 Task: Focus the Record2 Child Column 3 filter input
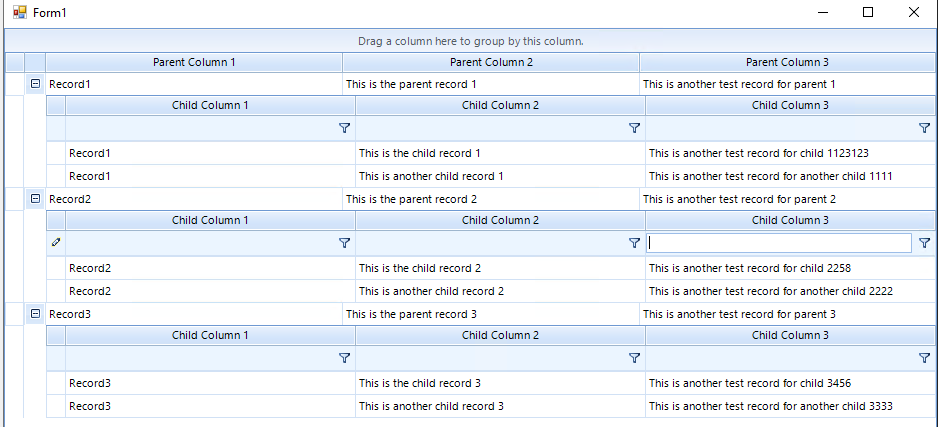pyautogui.click(x=779, y=243)
